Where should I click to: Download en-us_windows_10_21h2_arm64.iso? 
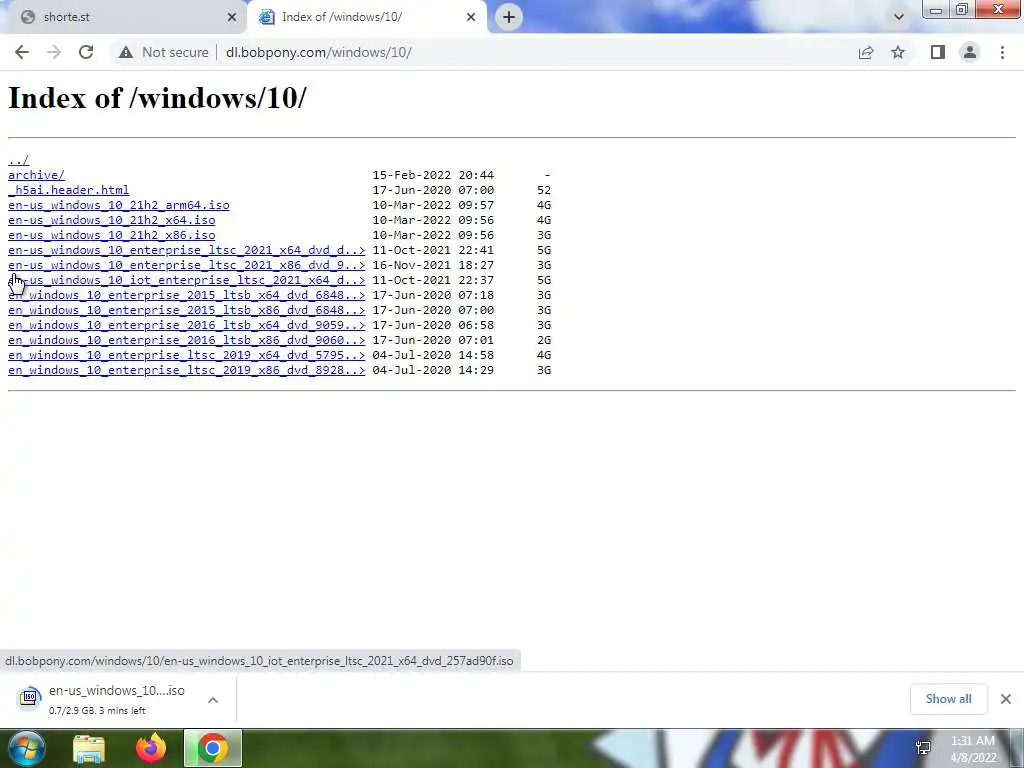[119, 205]
